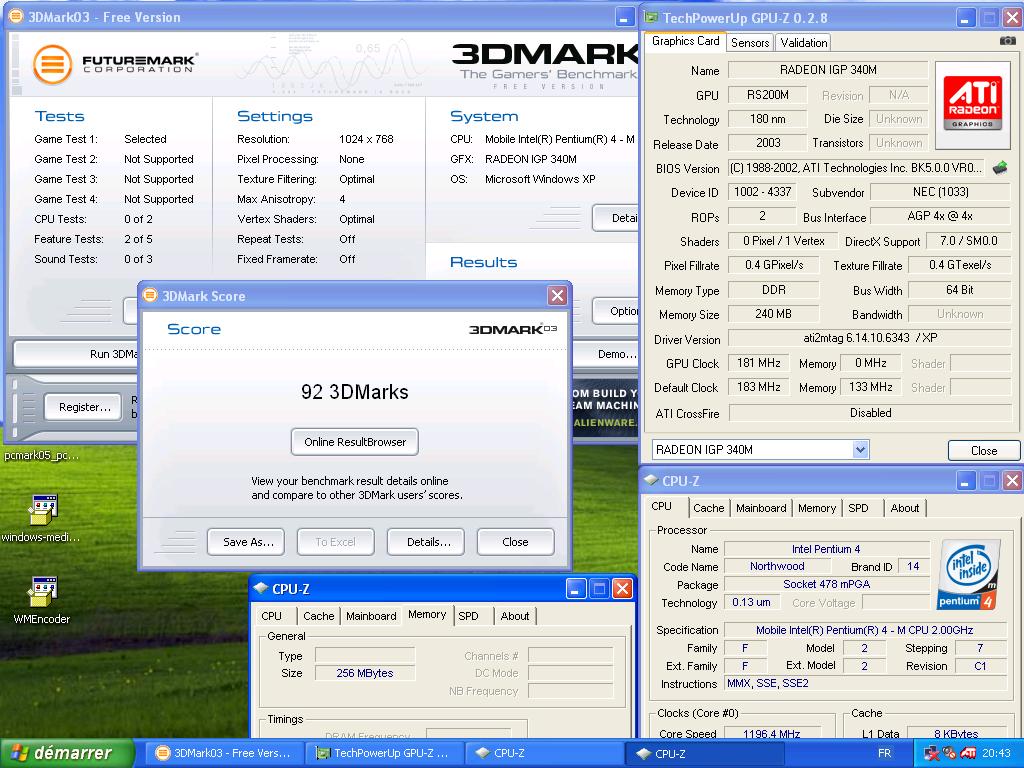1024x768 pixels.
Task: Minimize the GPU-Z window
Action: [x=966, y=18]
